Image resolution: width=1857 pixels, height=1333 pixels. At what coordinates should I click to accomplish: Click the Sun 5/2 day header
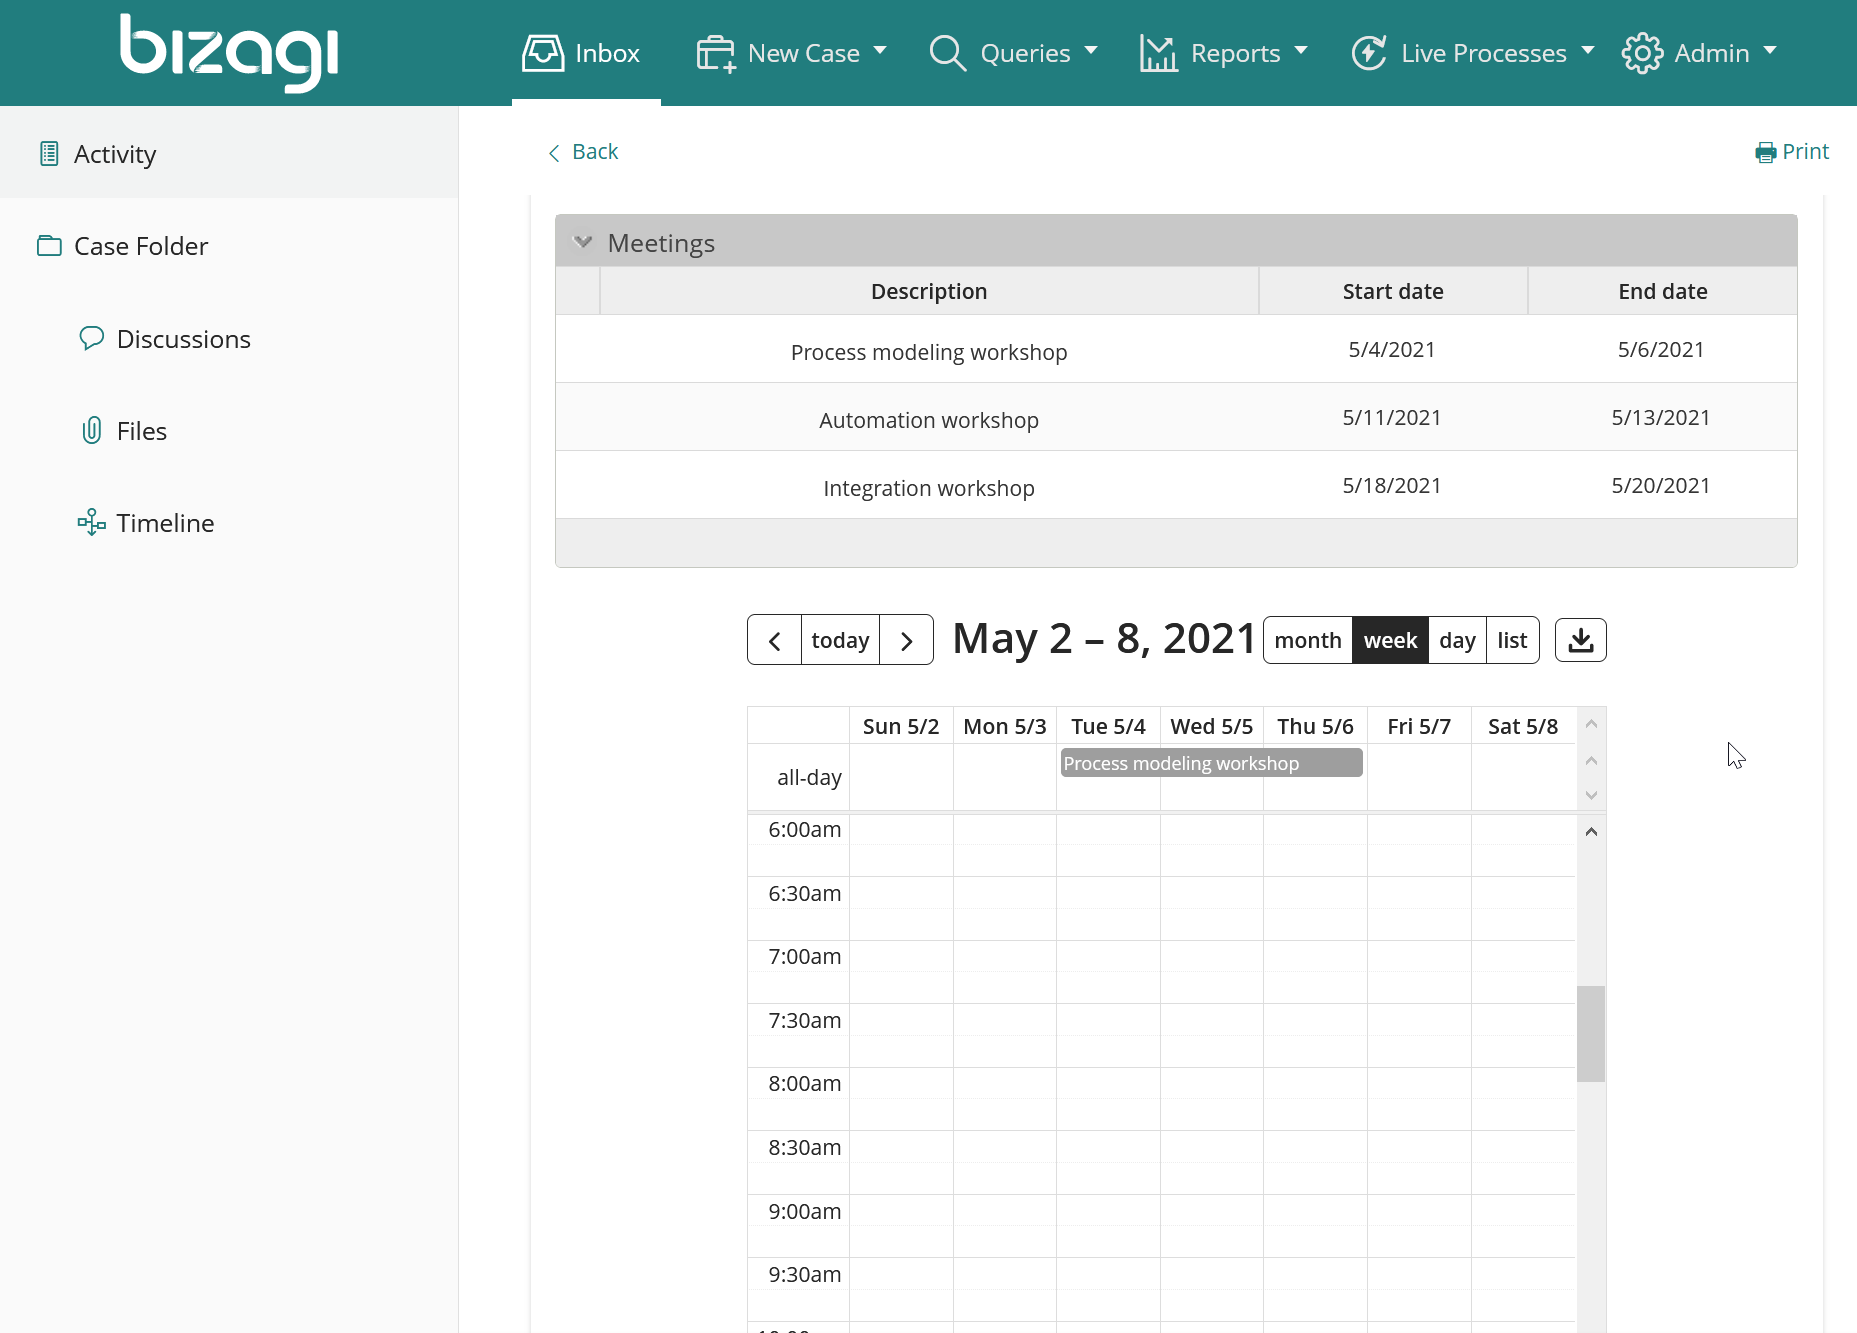pos(901,726)
